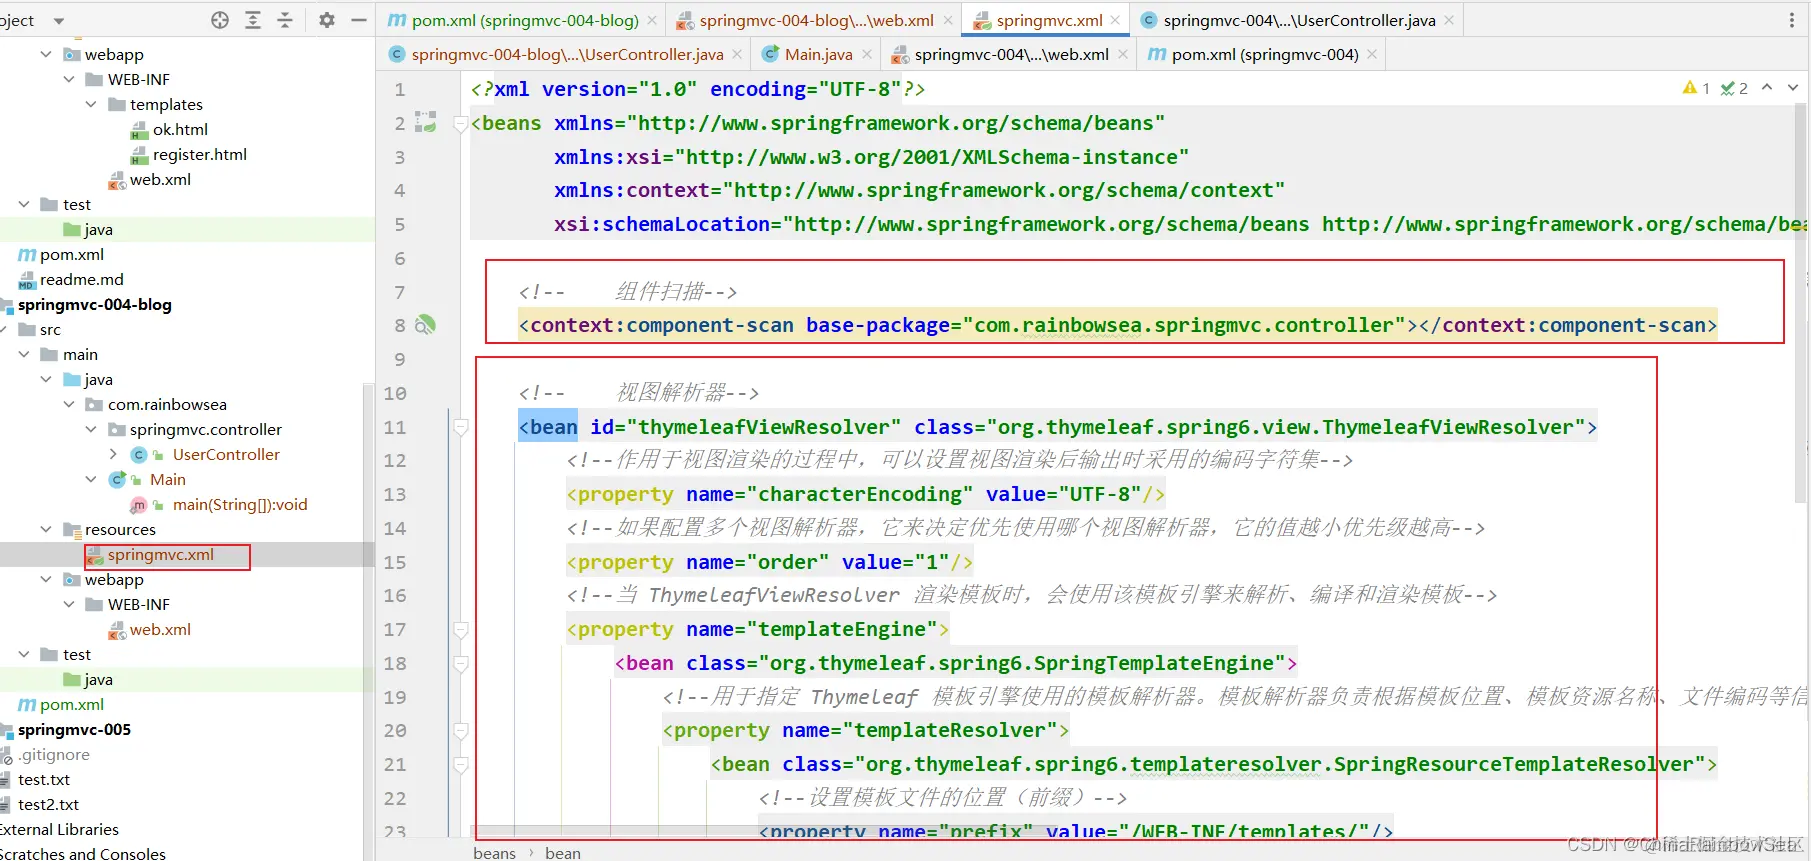Click the component-scan gutter icon on line 8
Image resolution: width=1811 pixels, height=861 pixels.
(x=425, y=325)
